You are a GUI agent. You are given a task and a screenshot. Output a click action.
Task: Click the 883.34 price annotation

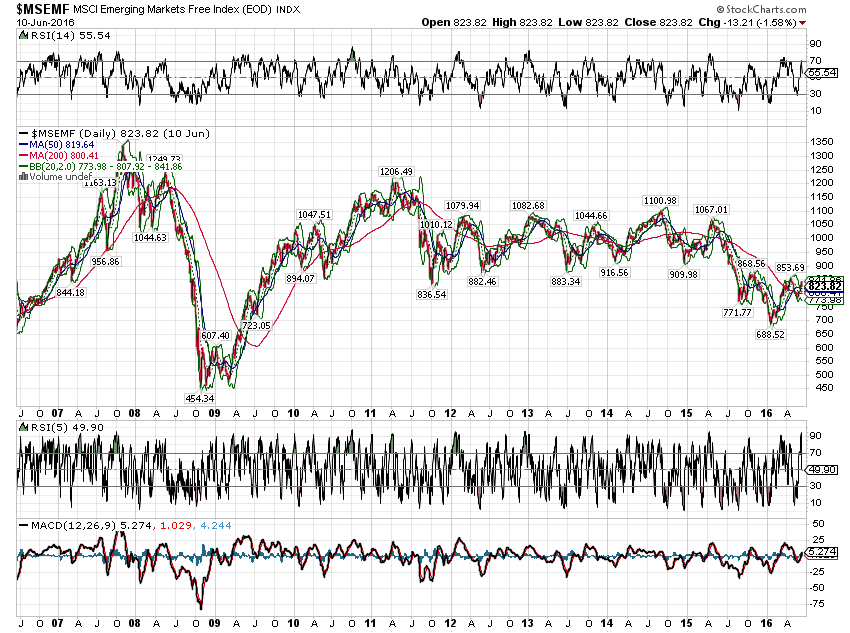(x=565, y=281)
